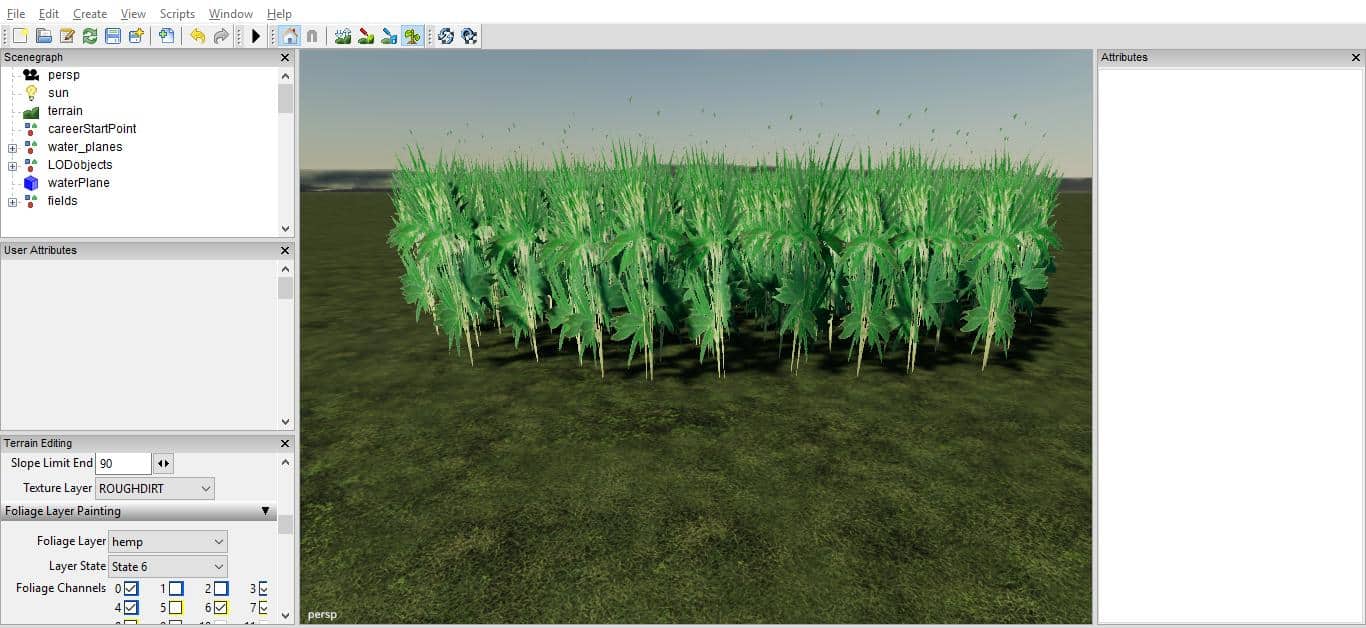The height and width of the screenshot is (628, 1366).
Task: Open the Scripts menu
Action: click(x=177, y=14)
